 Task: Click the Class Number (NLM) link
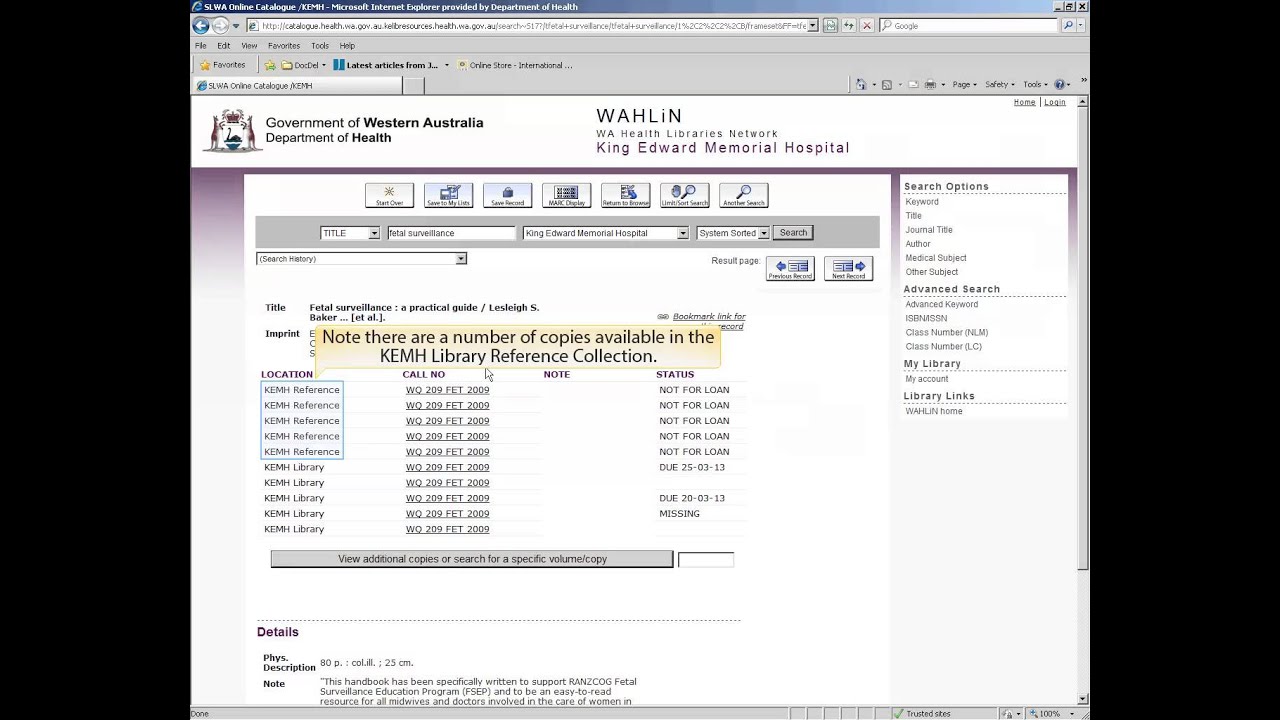coord(947,332)
